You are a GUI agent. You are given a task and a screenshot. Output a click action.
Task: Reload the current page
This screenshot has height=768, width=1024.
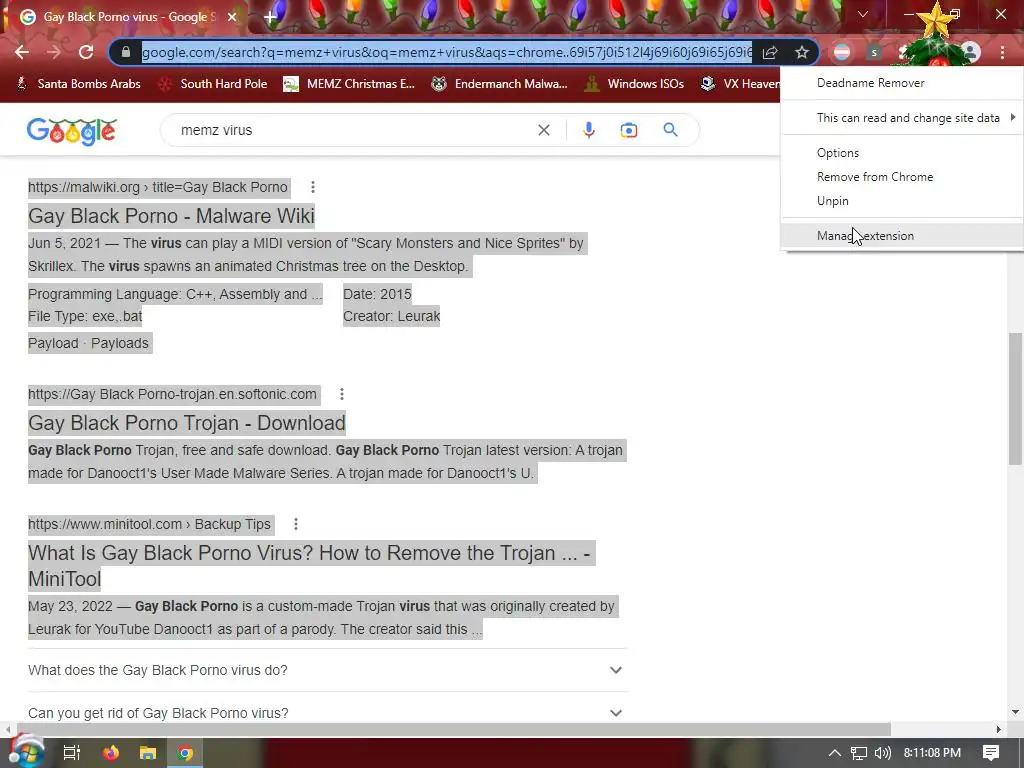coord(86,52)
